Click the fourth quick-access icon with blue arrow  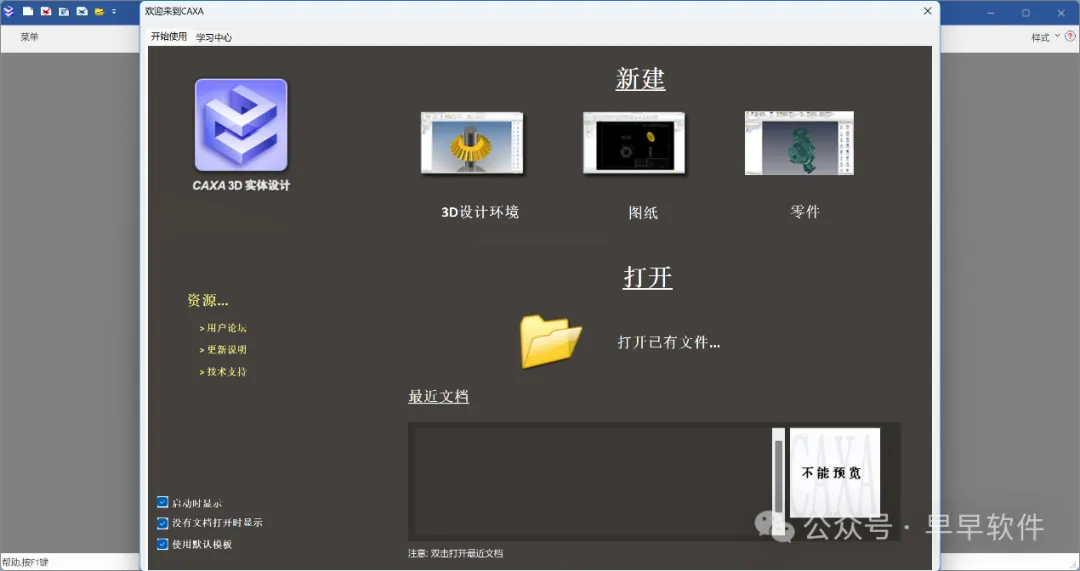81,11
